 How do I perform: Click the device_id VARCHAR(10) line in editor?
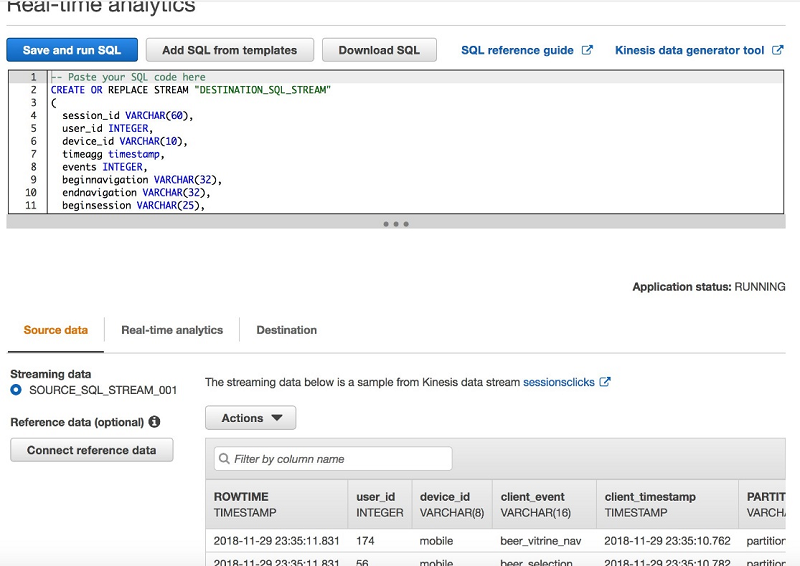pyautogui.click(x=125, y=141)
